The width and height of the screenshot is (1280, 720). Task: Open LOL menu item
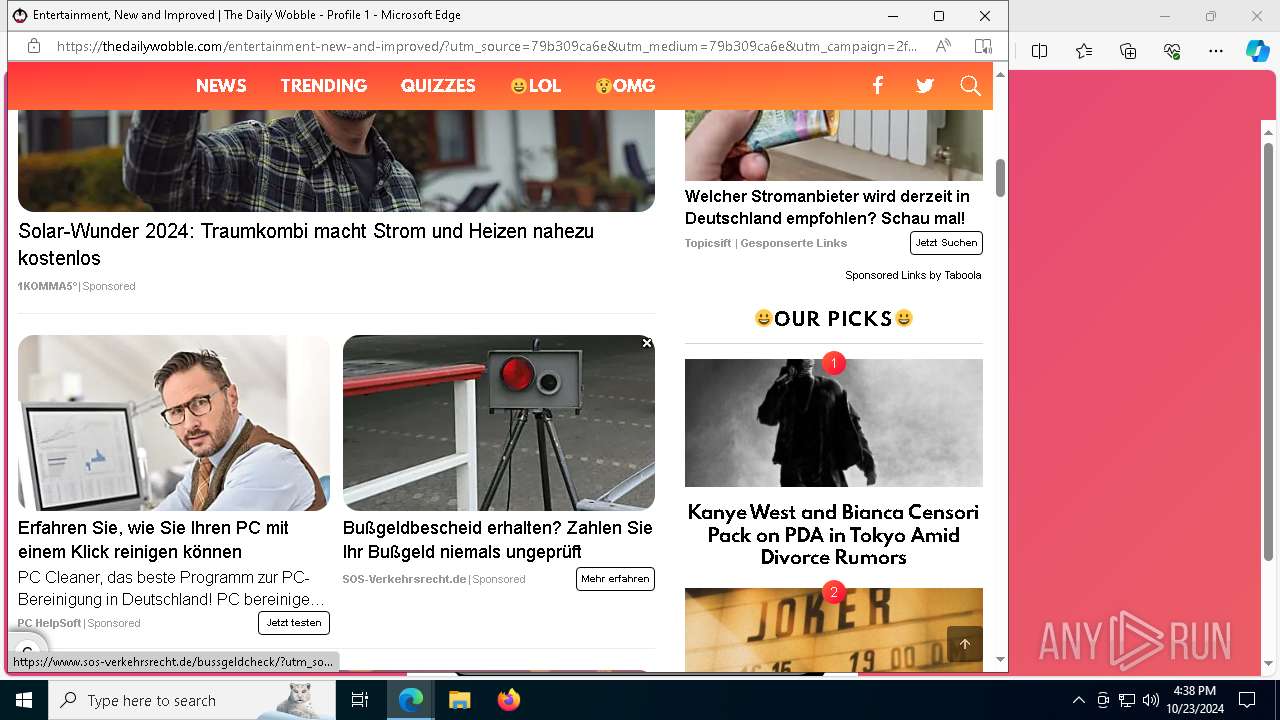(x=535, y=86)
